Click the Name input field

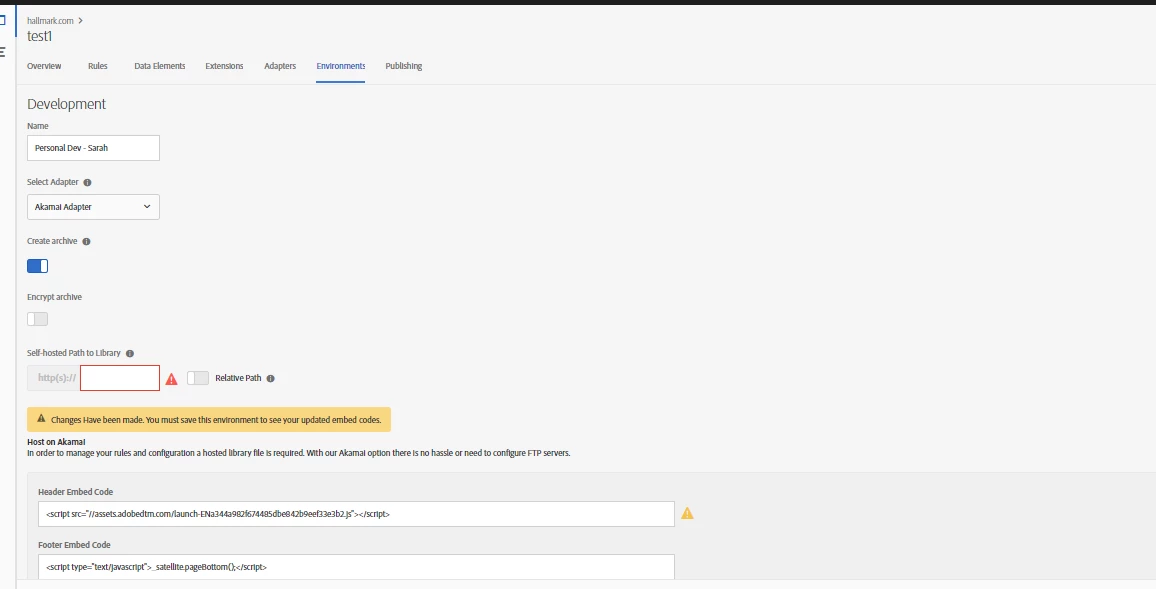[94, 147]
